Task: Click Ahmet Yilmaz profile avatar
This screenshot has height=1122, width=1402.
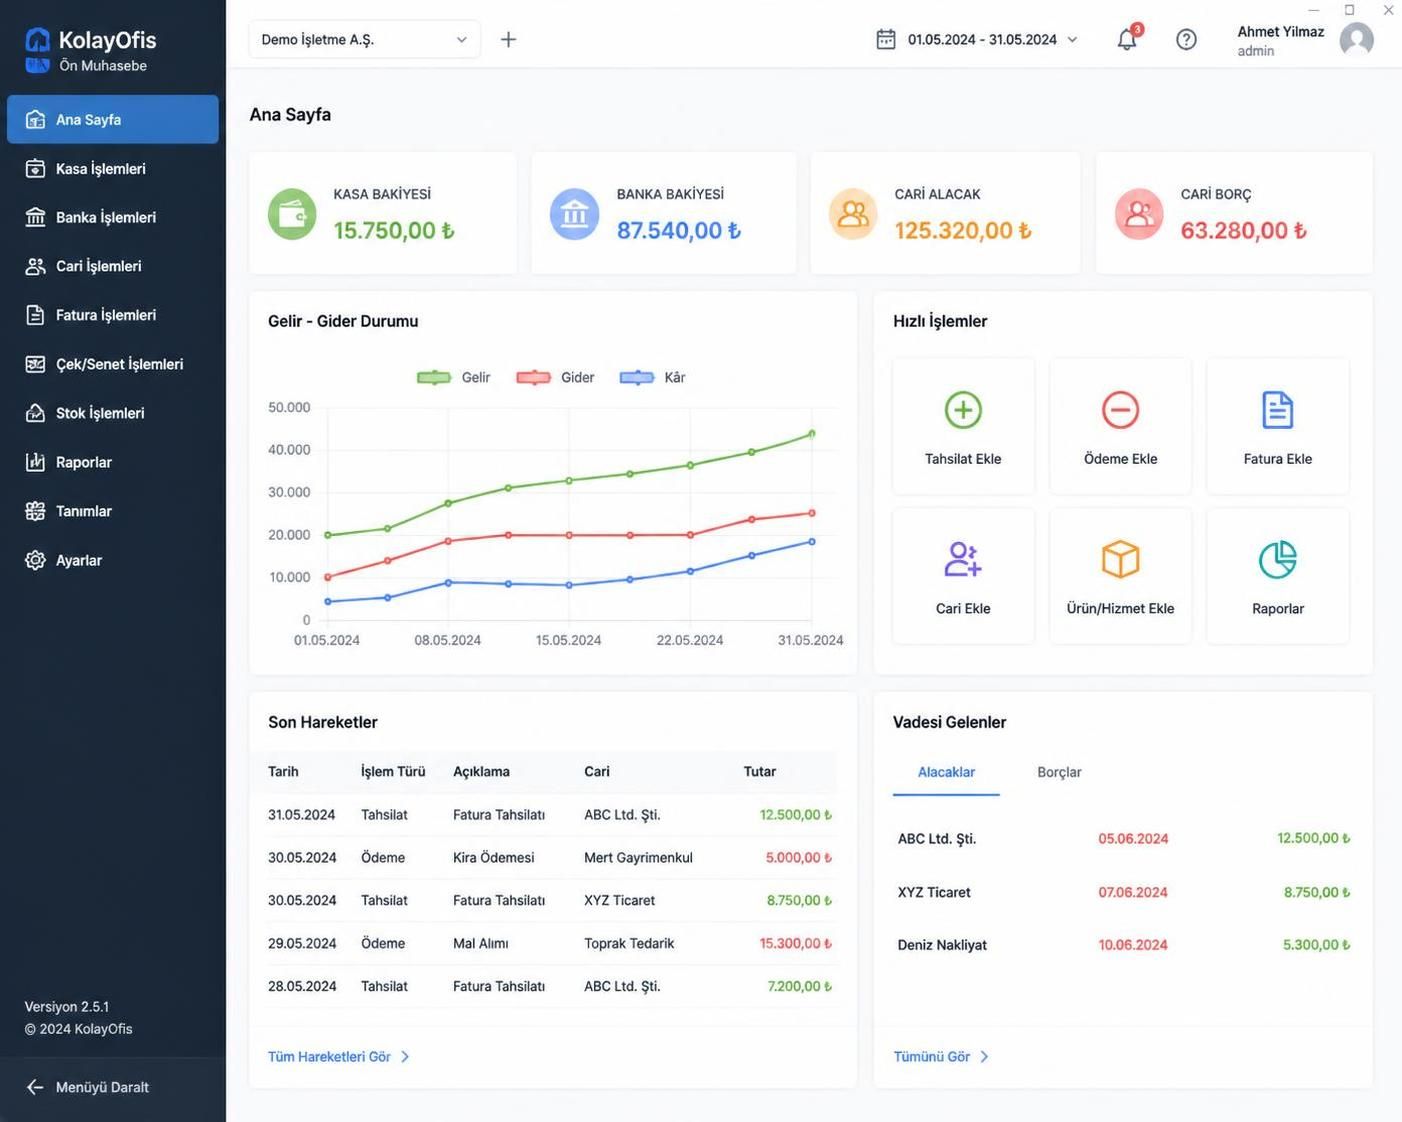Action: pos(1356,39)
